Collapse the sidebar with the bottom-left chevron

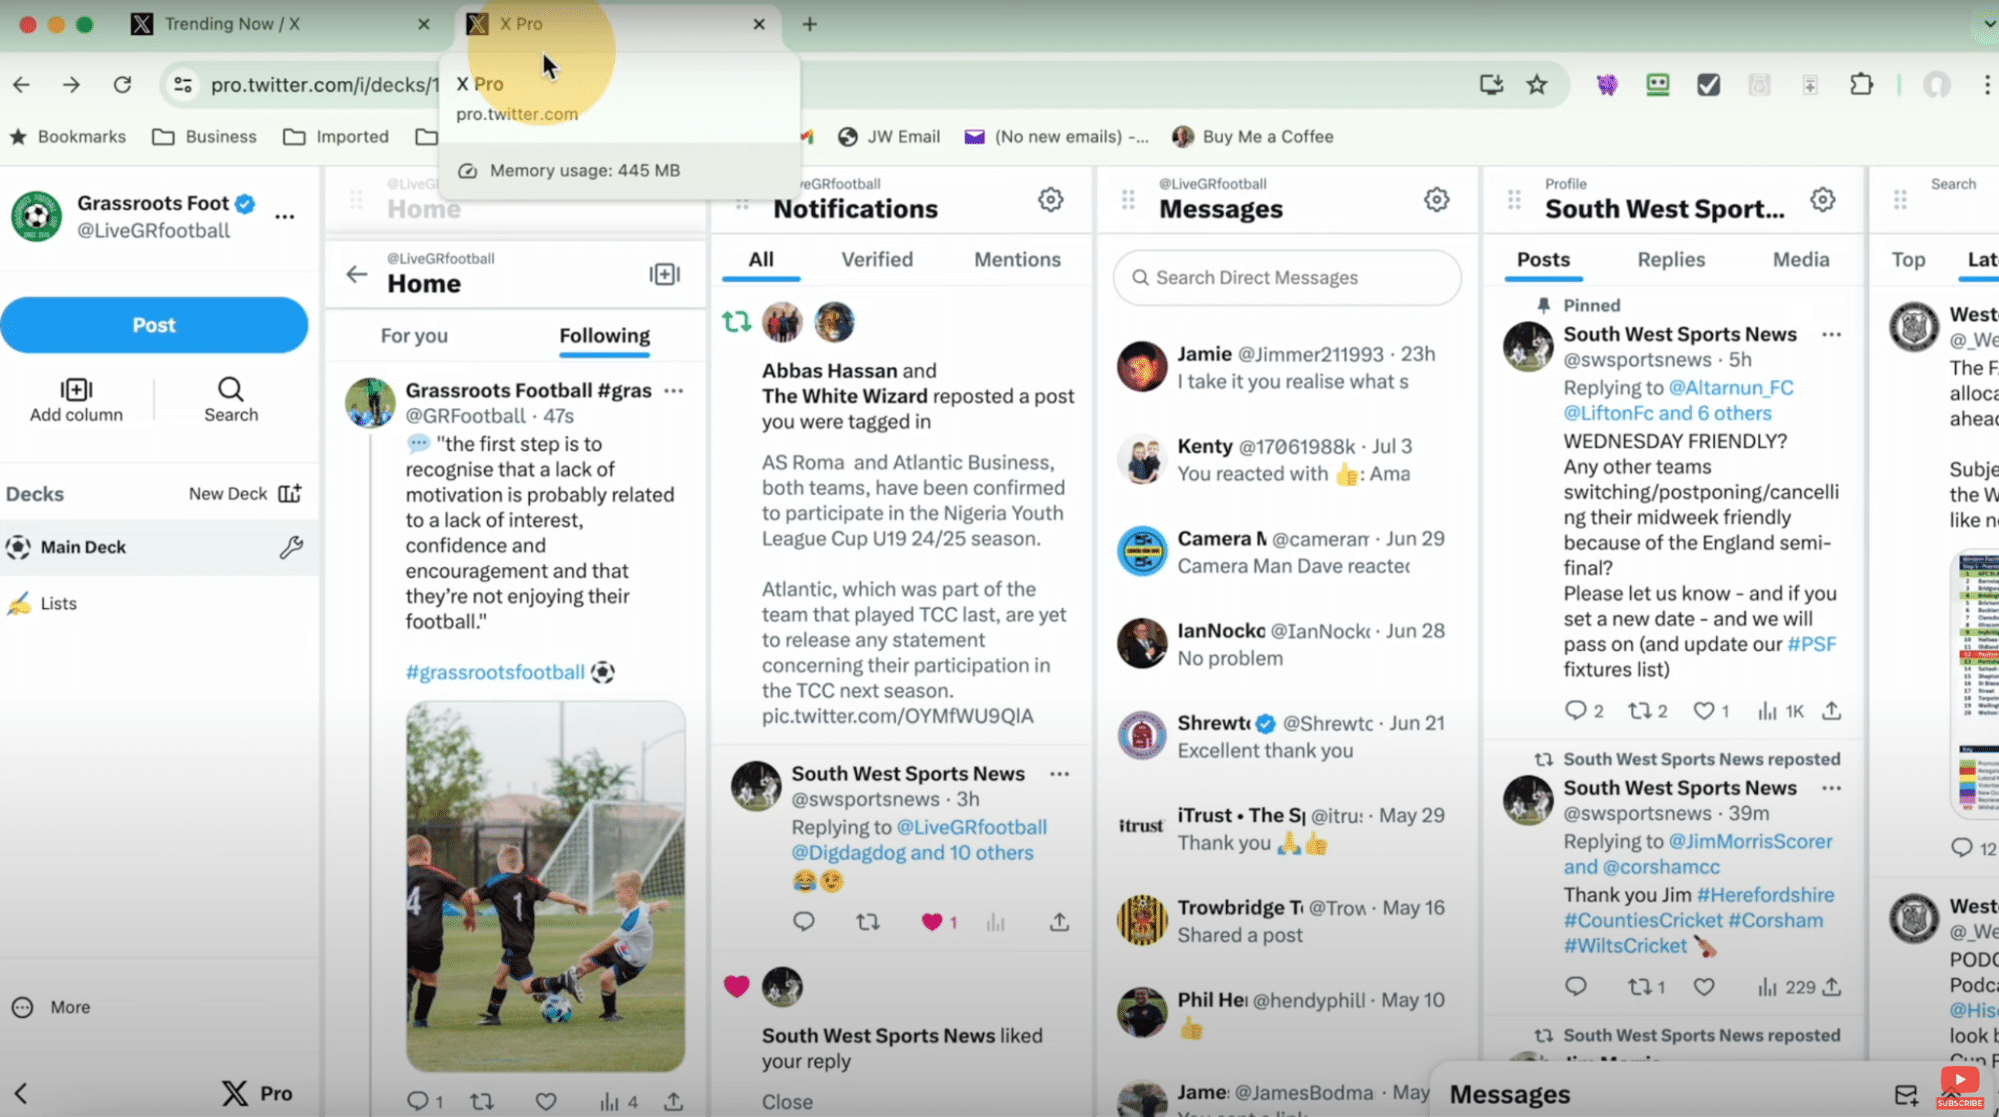[x=23, y=1092]
